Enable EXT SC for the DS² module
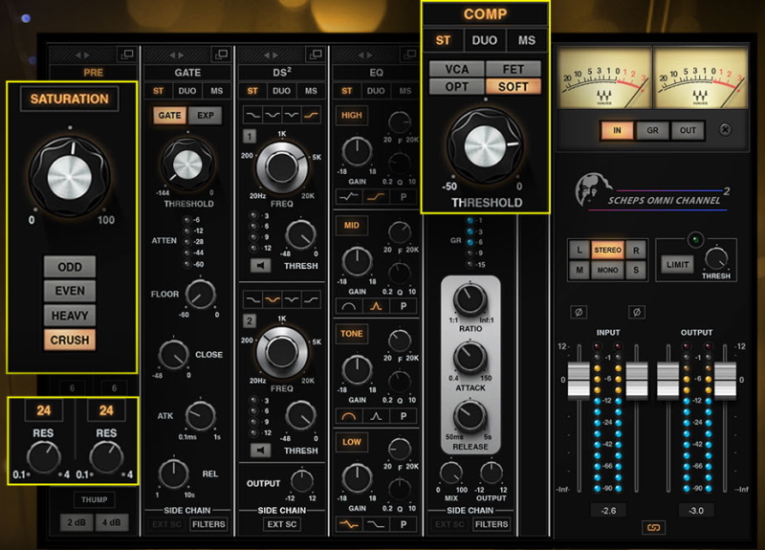The width and height of the screenshot is (765, 550). tap(282, 524)
